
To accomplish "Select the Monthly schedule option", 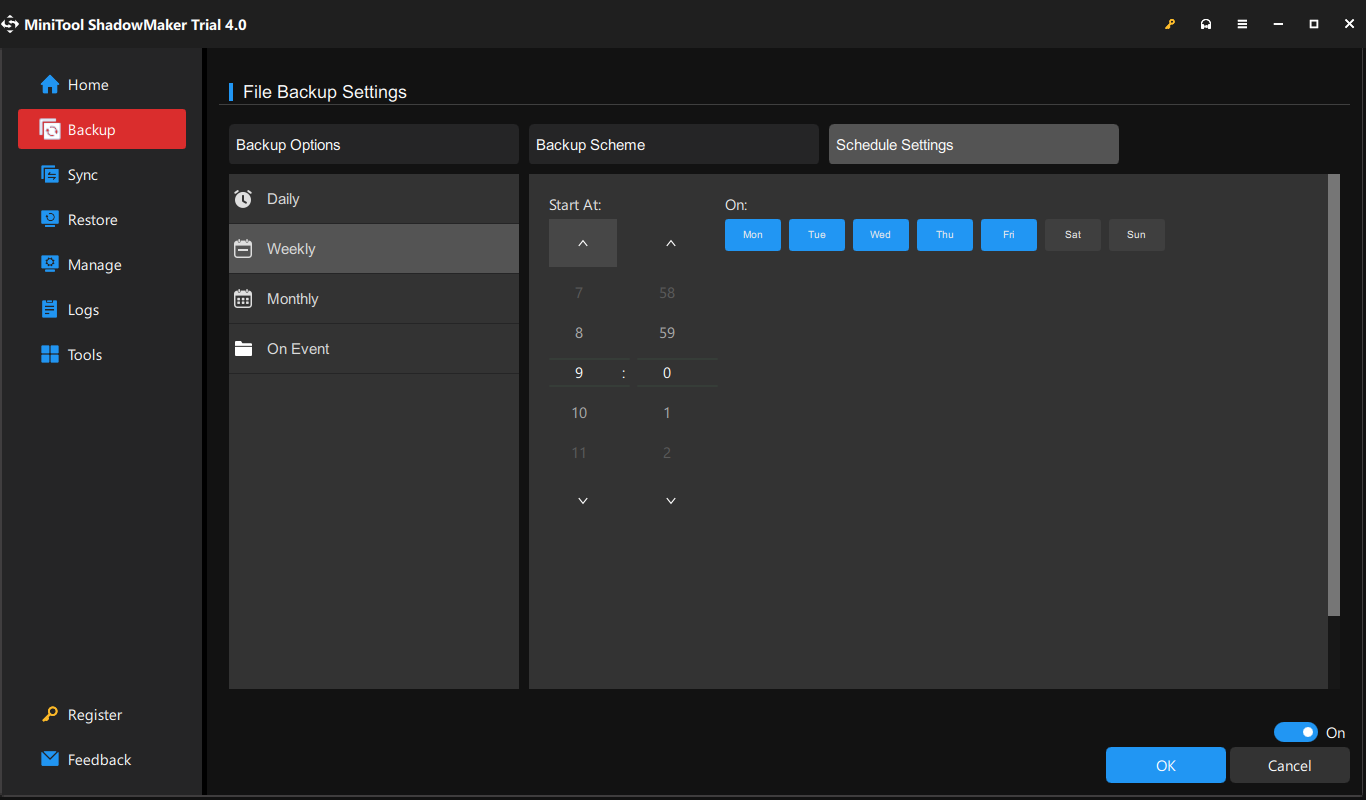I will (x=292, y=299).
